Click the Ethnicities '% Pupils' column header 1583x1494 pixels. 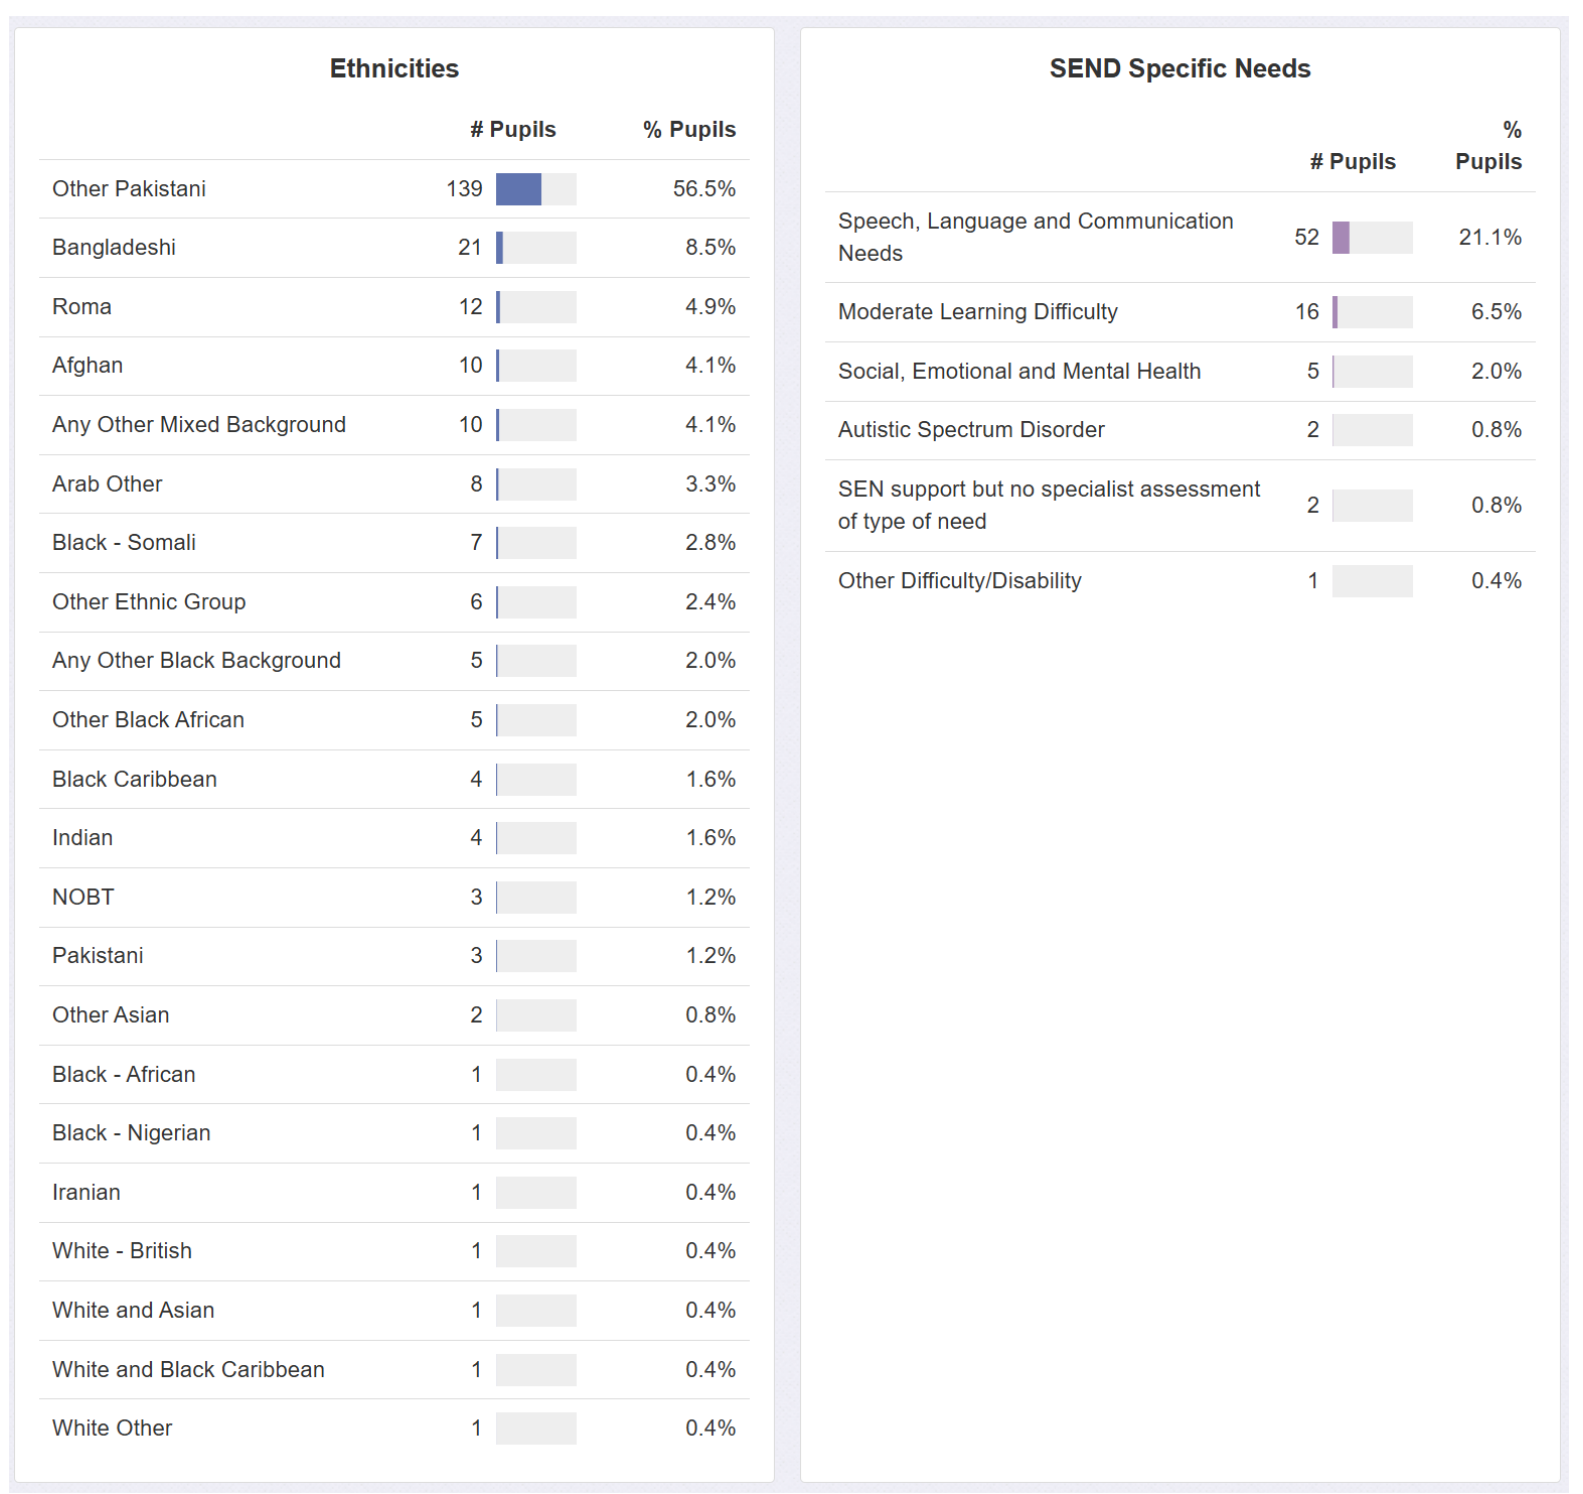688,129
